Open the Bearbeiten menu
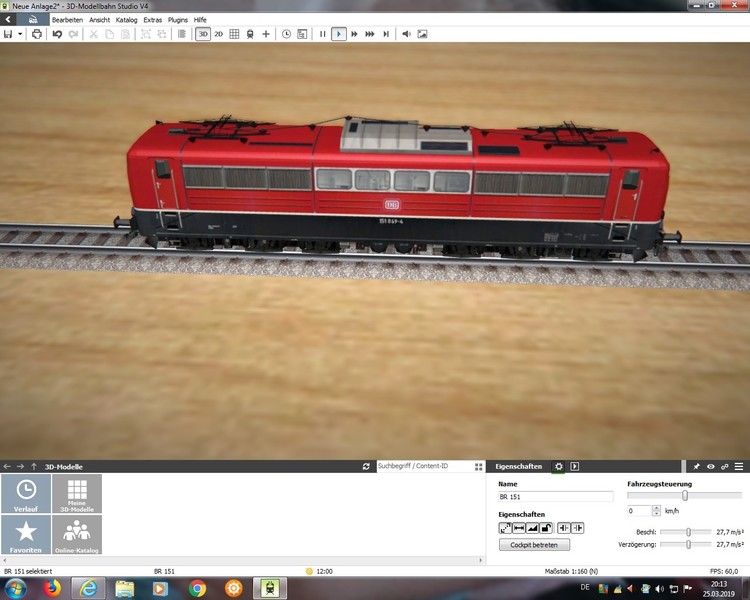Image resolution: width=750 pixels, height=600 pixels. pos(67,20)
